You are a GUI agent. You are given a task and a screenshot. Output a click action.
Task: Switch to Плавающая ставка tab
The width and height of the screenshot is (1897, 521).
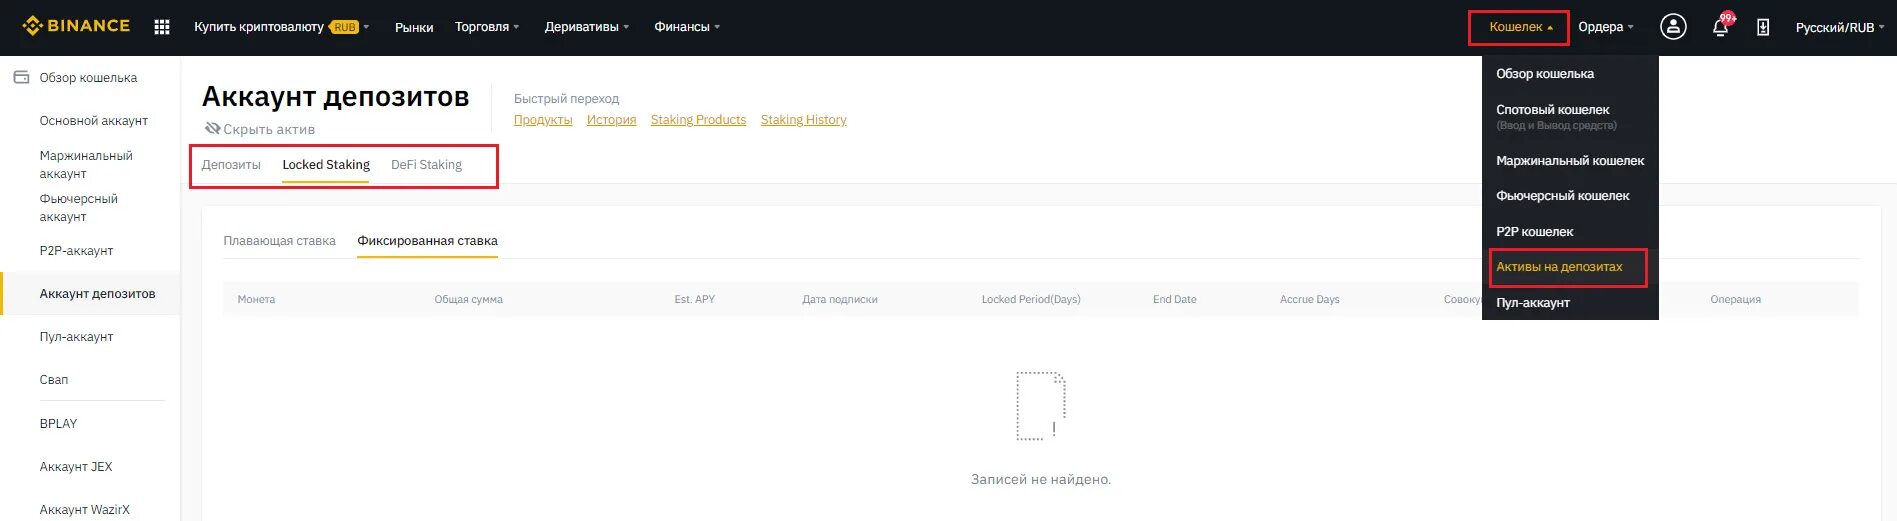click(x=279, y=240)
